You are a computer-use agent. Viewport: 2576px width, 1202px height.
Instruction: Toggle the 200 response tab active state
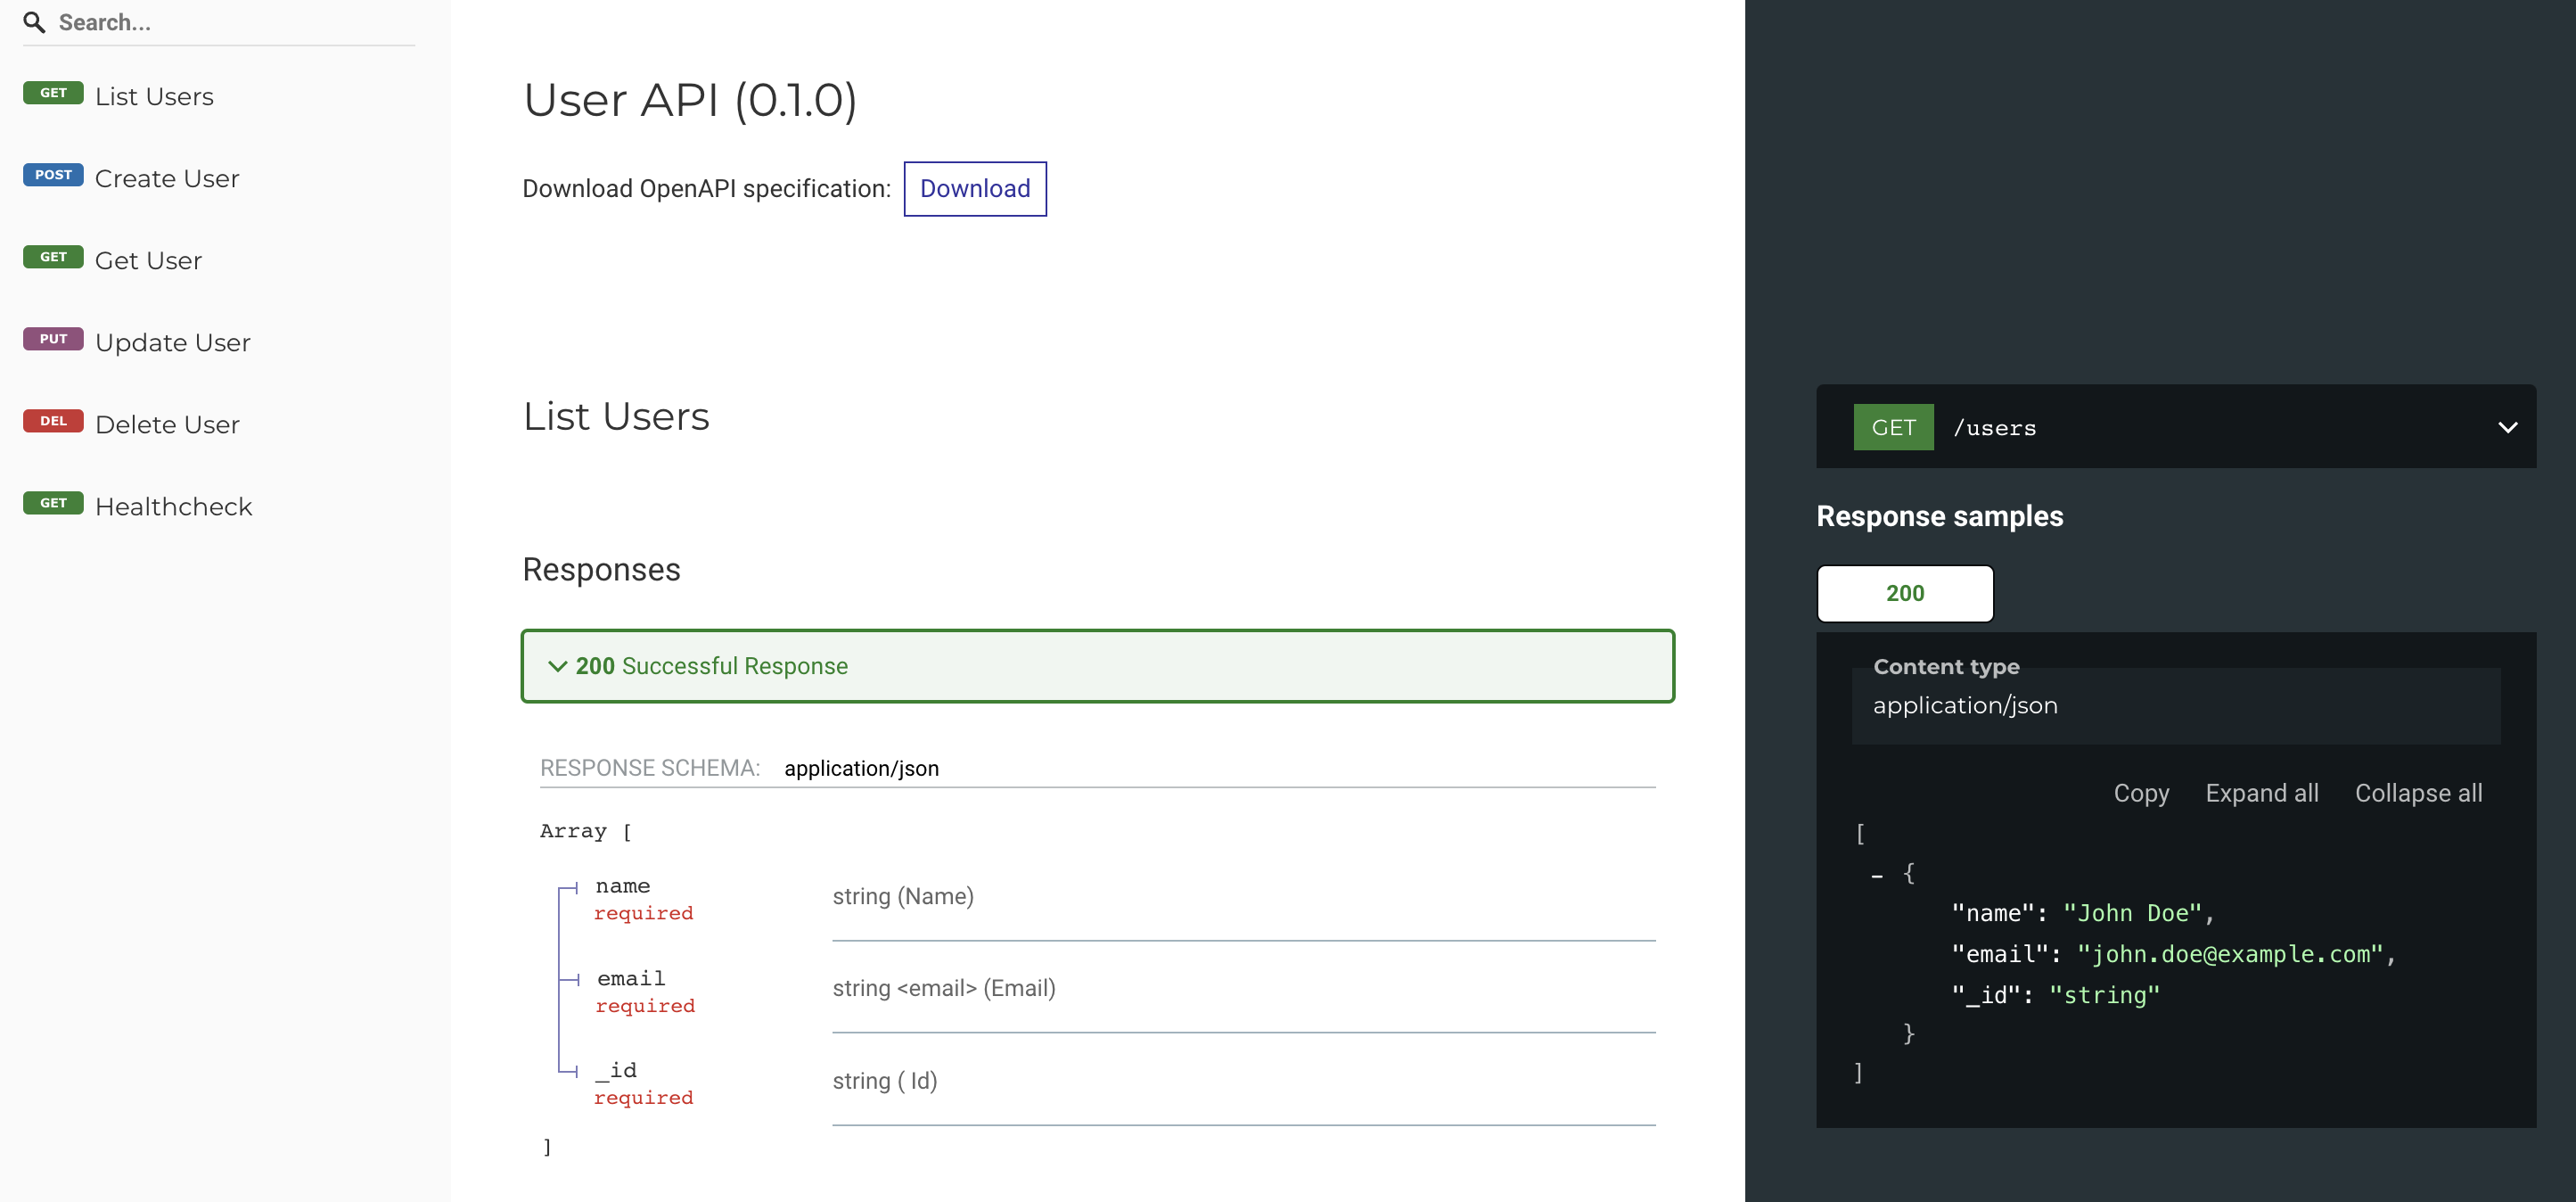tap(1904, 592)
